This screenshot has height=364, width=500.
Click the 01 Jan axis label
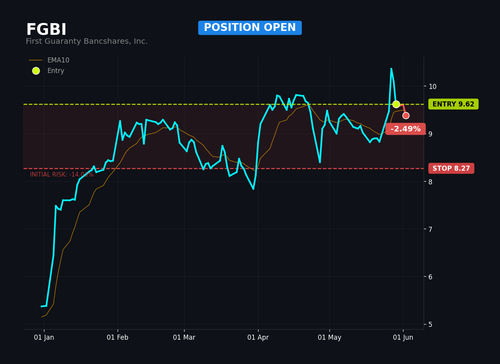click(x=44, y=337)
